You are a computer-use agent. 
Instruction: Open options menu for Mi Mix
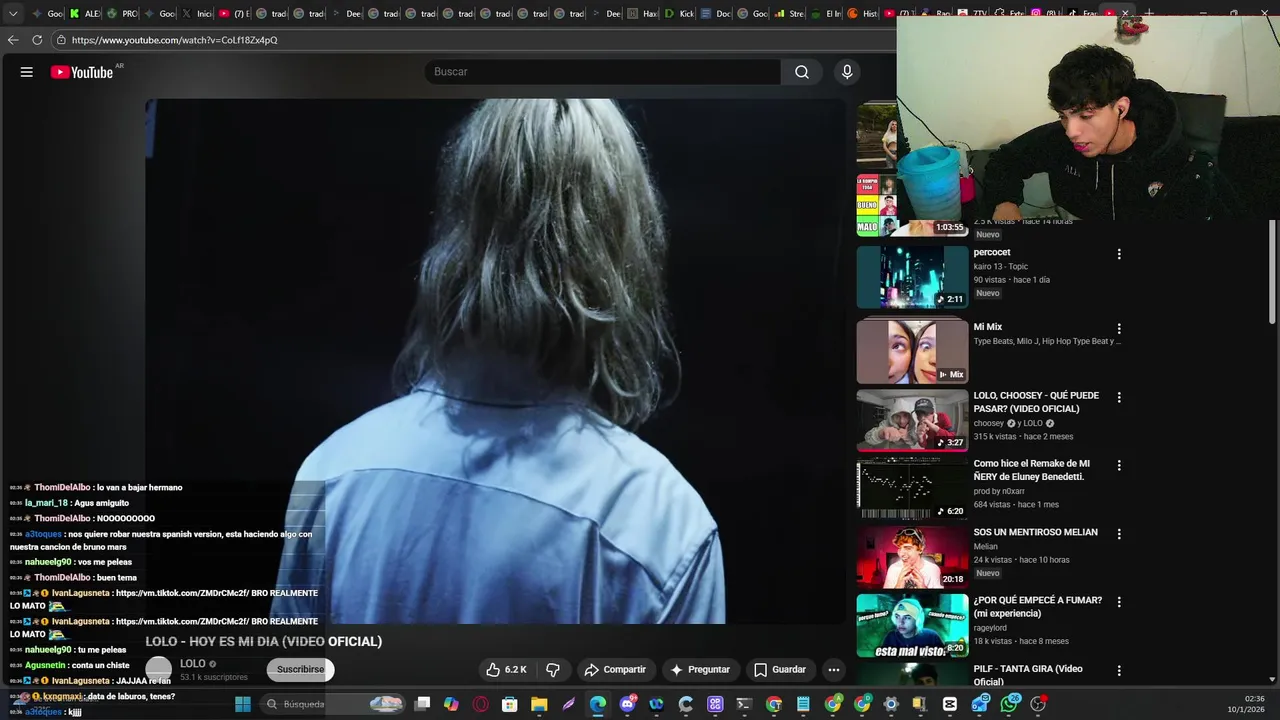tap(1119, 329)
